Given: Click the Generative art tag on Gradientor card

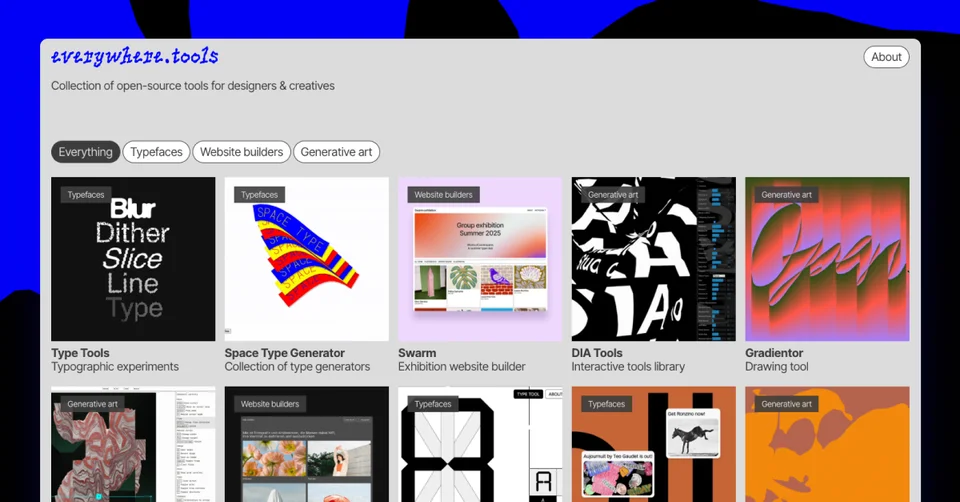Looking at the screenshot, I should [786, 195].
